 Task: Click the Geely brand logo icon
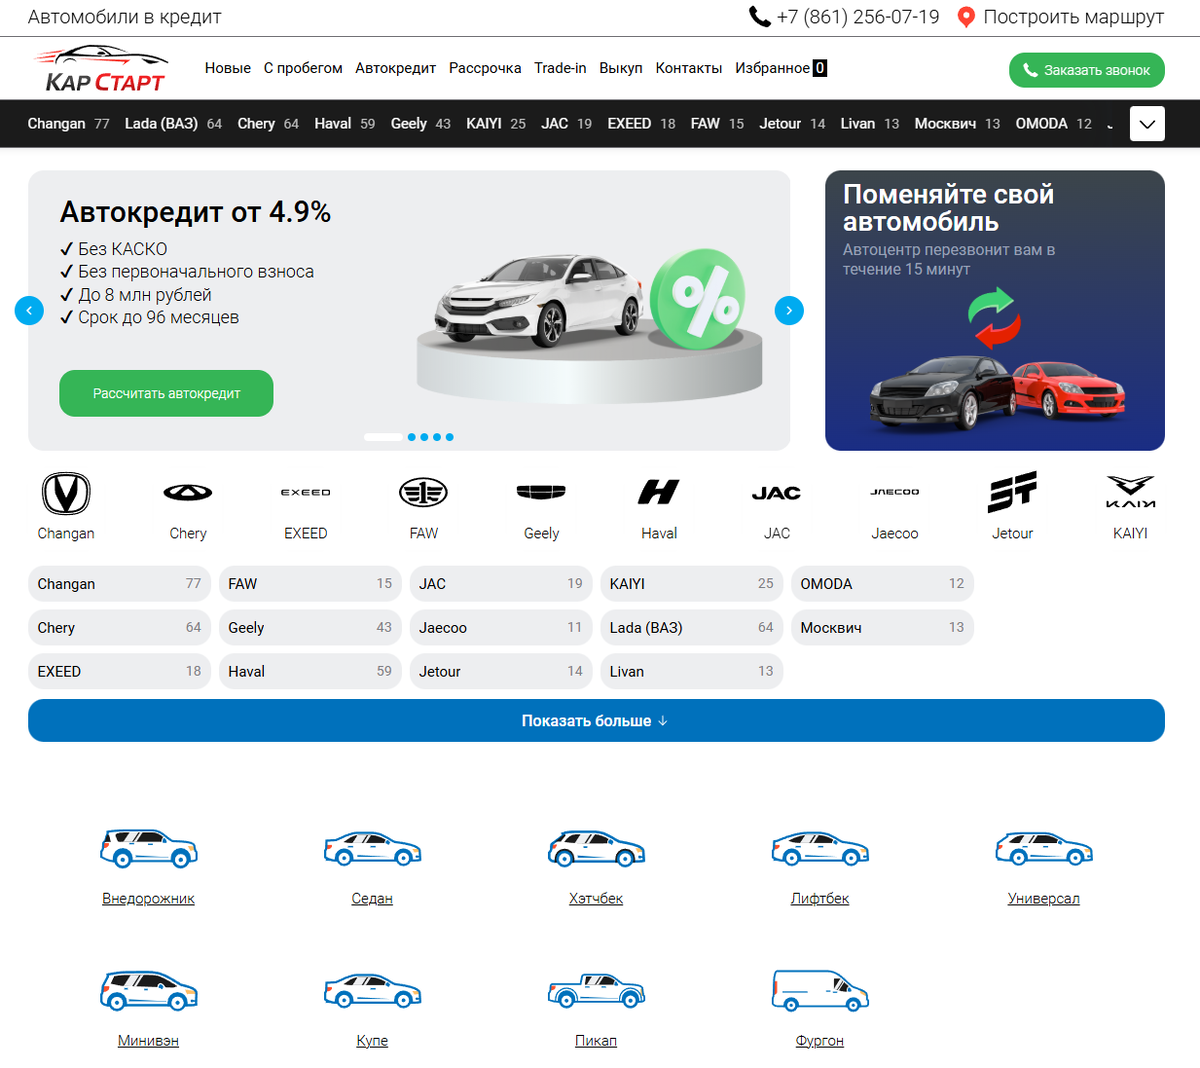[x=541, y=492]
